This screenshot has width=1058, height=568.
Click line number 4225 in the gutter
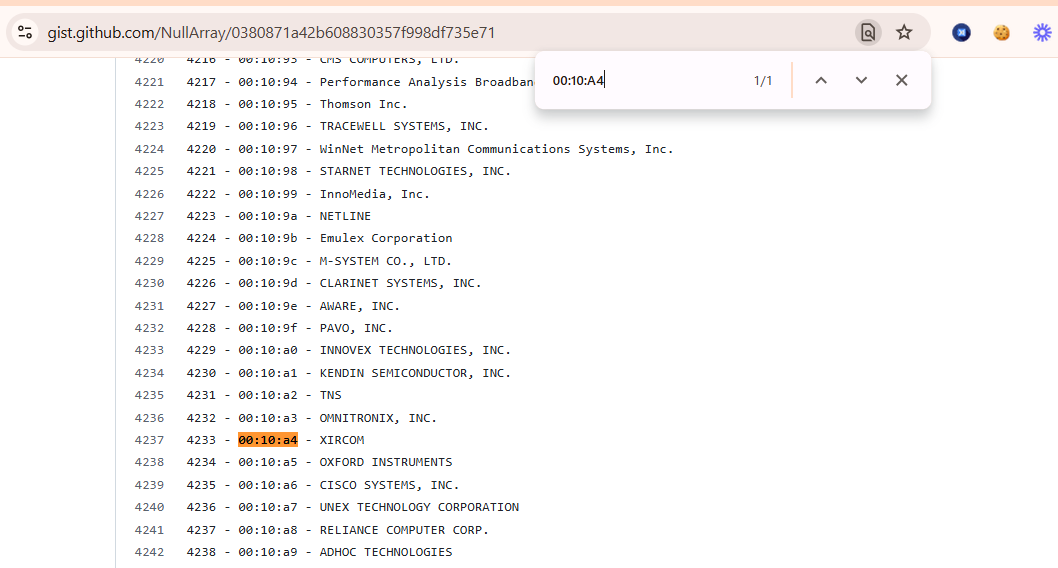149,171
